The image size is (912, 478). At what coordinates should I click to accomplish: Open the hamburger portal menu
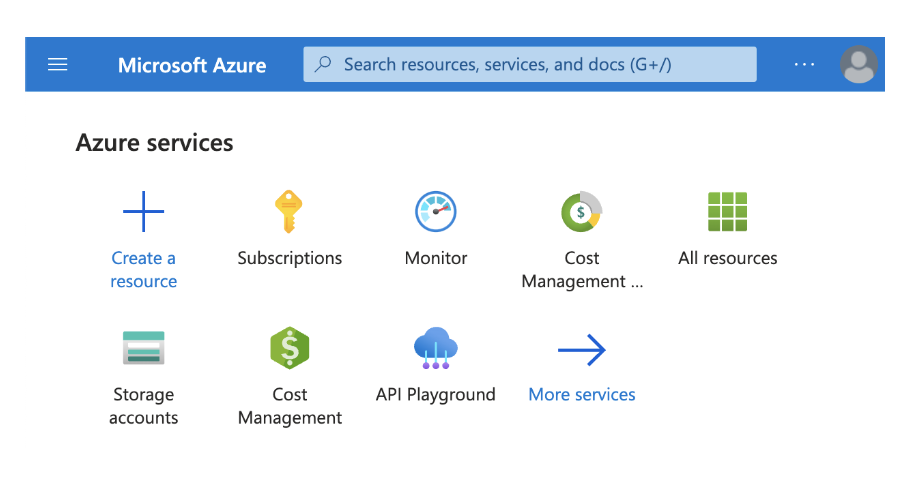[58, 65]
